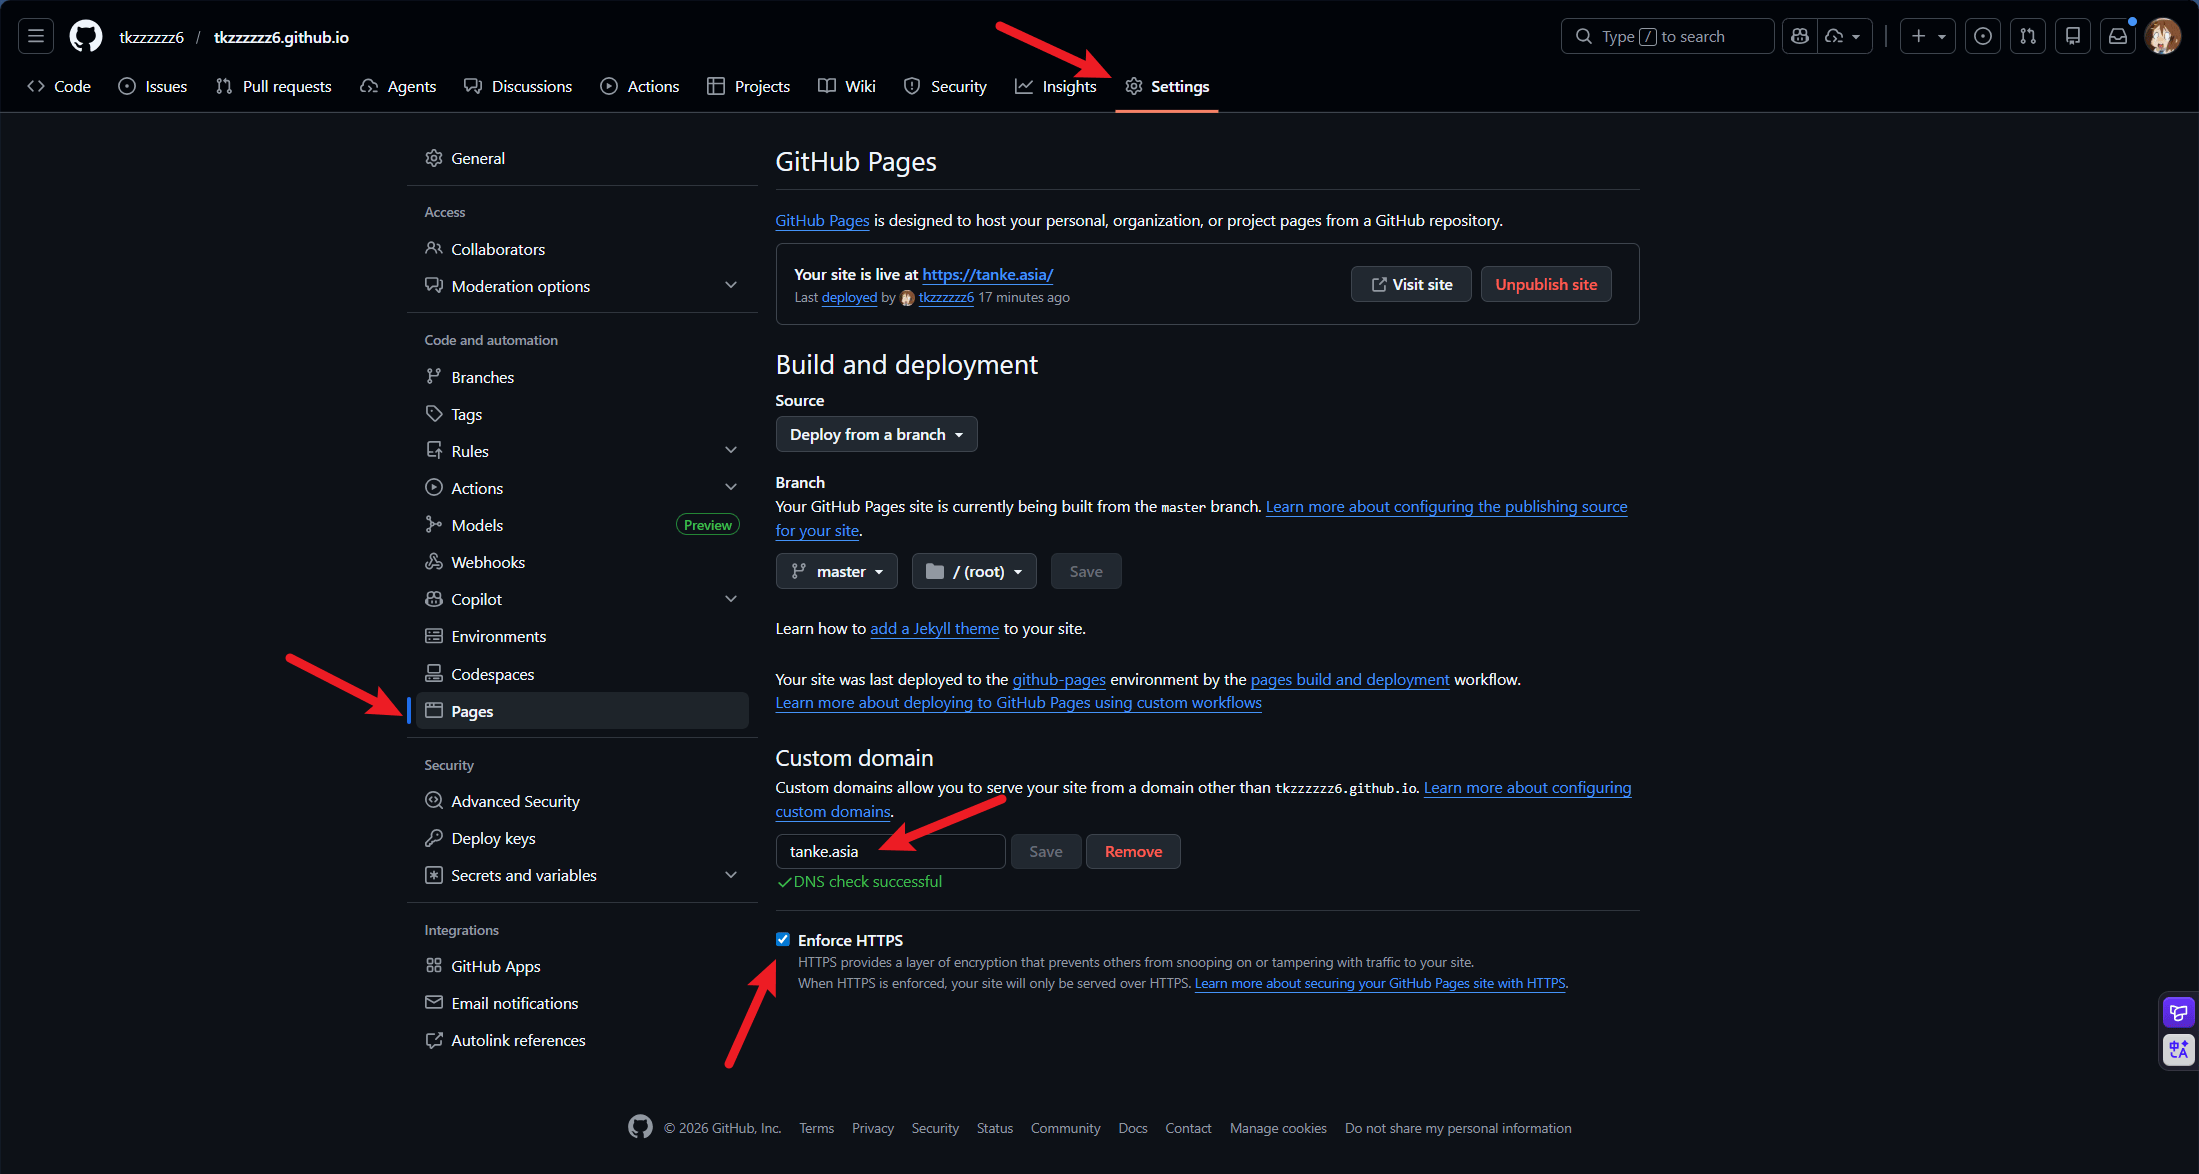This screenshot has height=1174, width=2199.
Task: Click inside the custom domain input field
Action: [890, 851]
